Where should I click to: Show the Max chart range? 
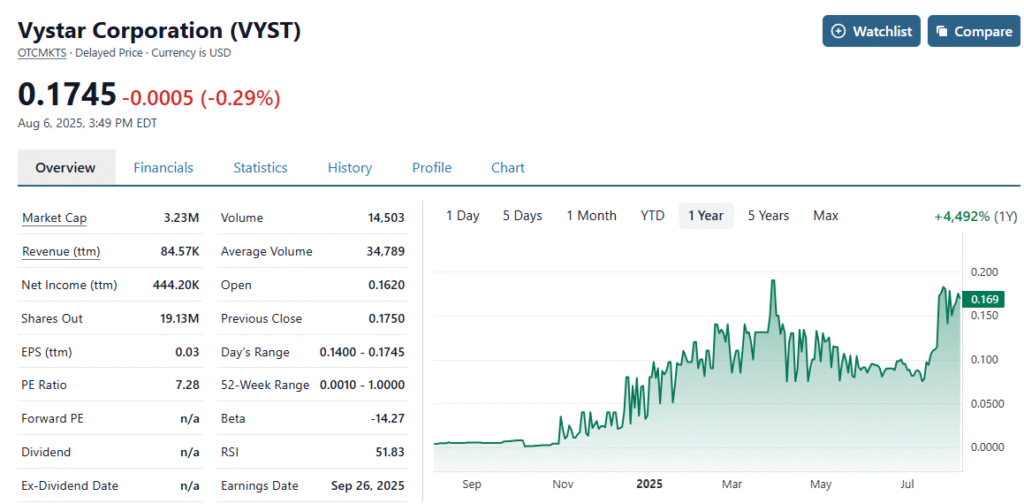[825, 215]
